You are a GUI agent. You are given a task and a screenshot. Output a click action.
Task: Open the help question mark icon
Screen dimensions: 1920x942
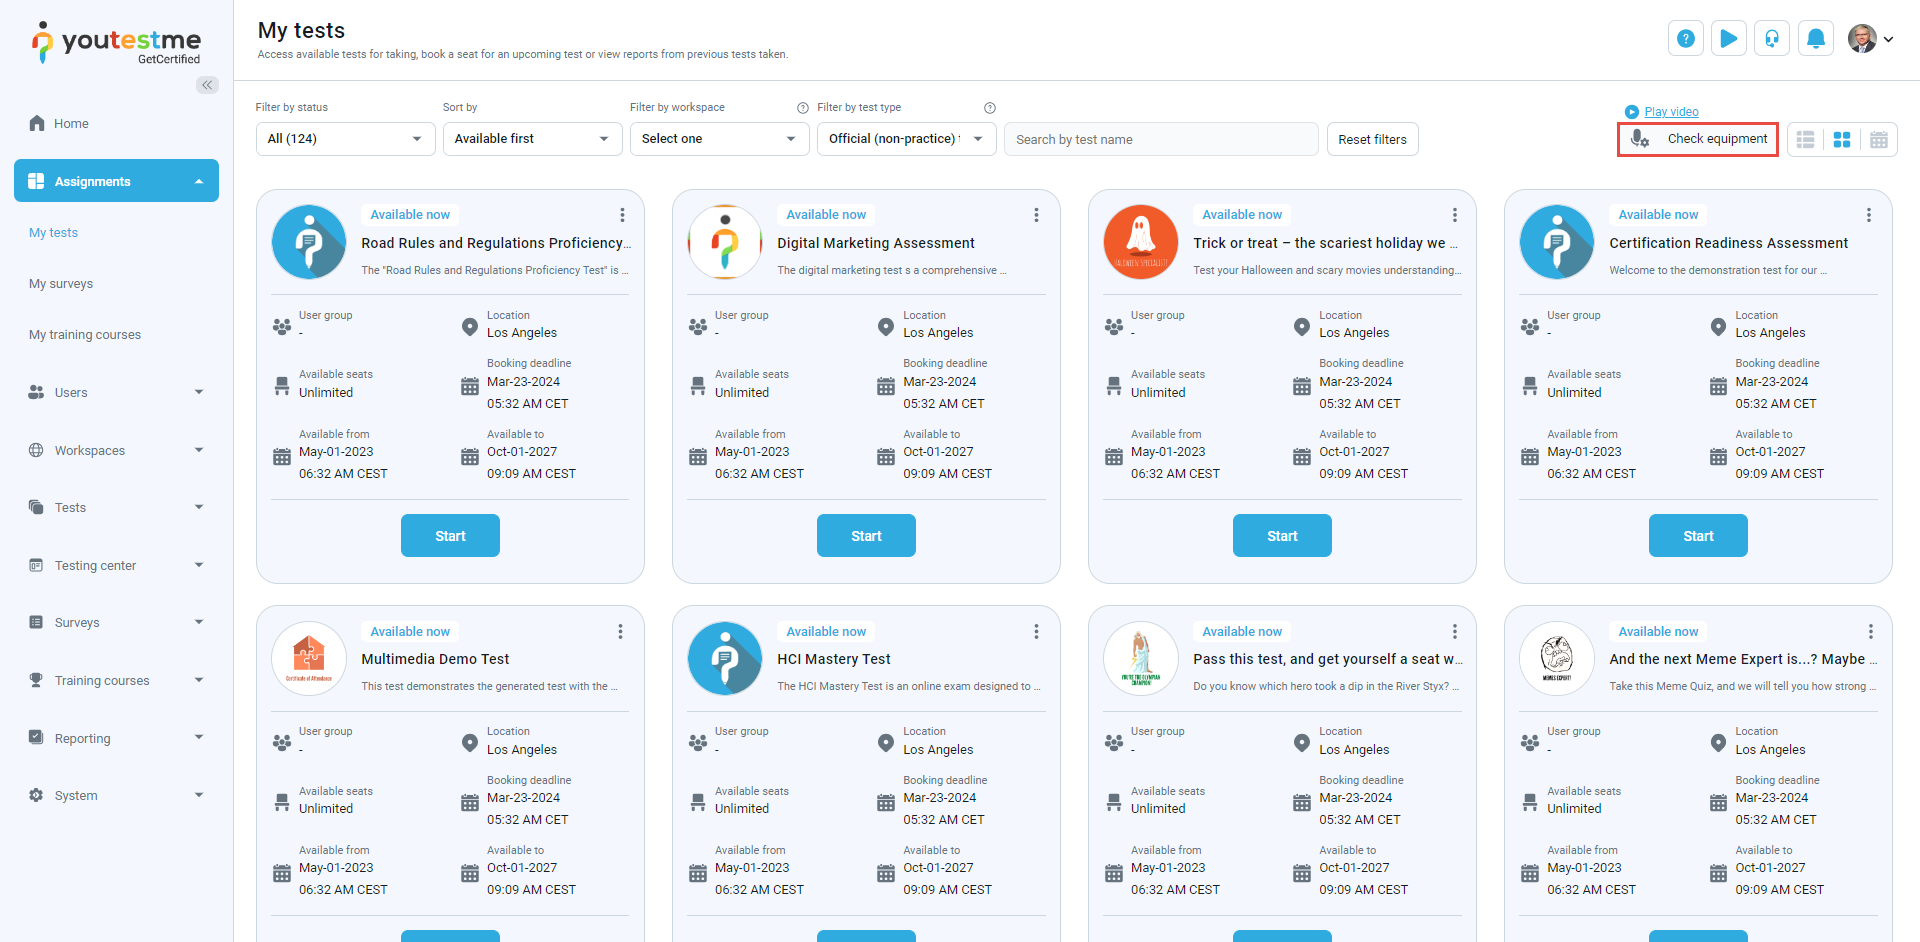click(1685, 39)
